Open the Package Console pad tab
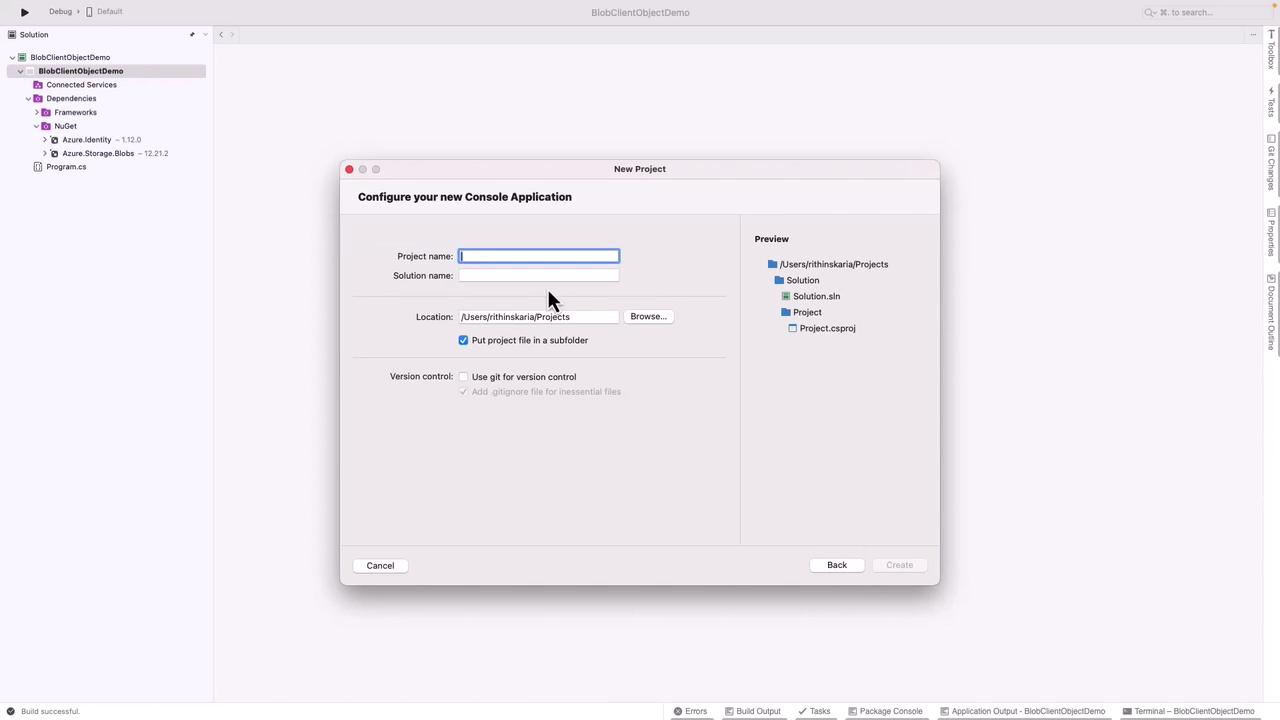The height and width of the screenshot is (720, 1280). click(885, 712)
